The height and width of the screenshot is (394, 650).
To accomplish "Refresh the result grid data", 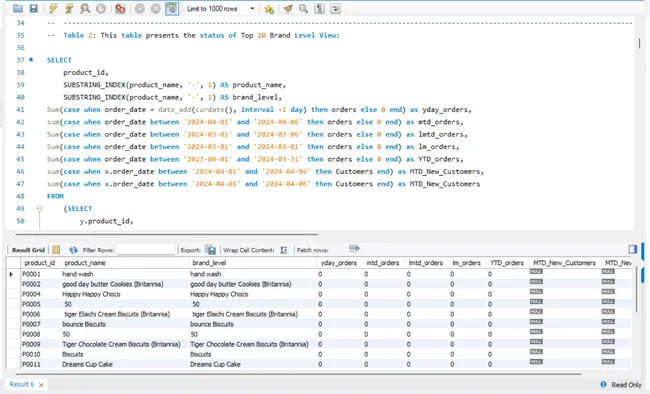I will coord(73,250).
